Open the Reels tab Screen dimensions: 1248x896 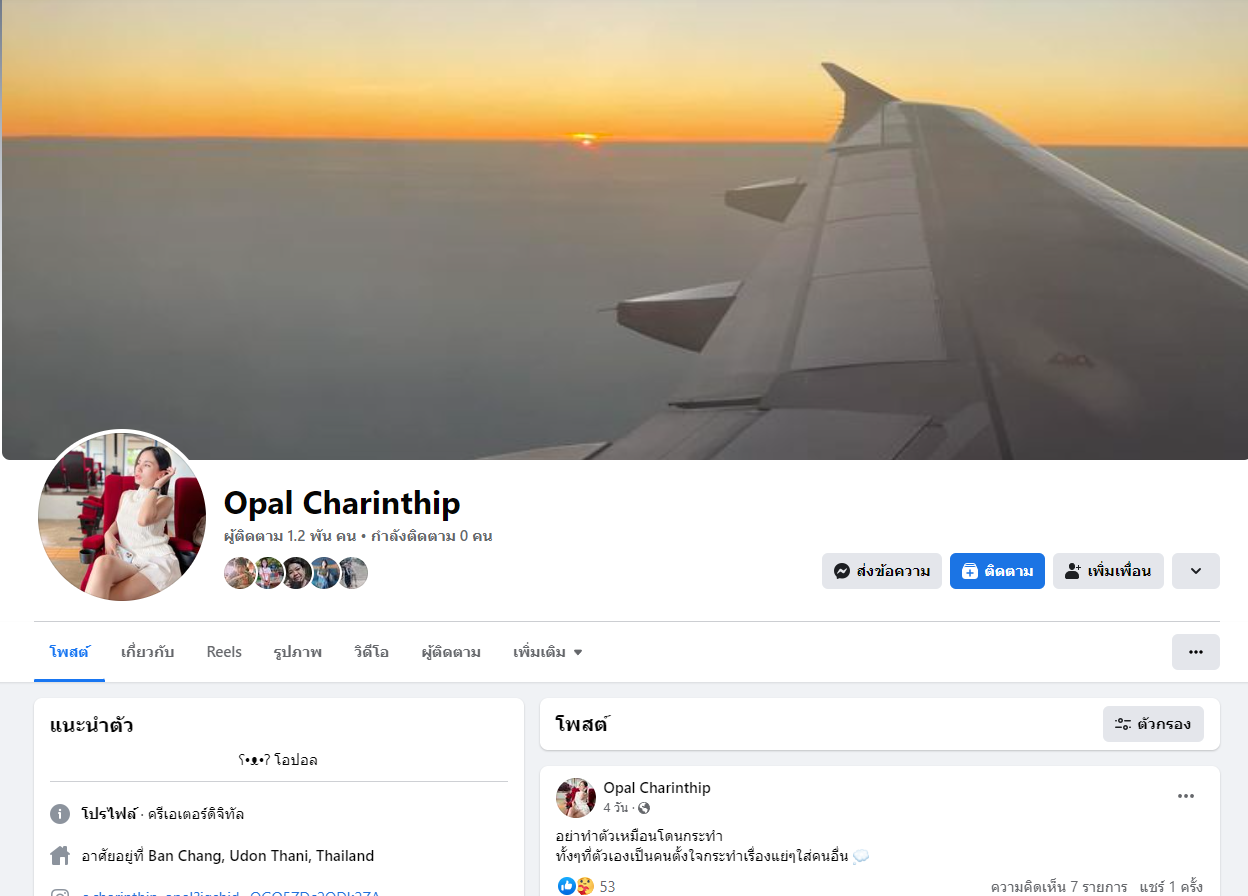pyautogui.click(x=224, y=652)
